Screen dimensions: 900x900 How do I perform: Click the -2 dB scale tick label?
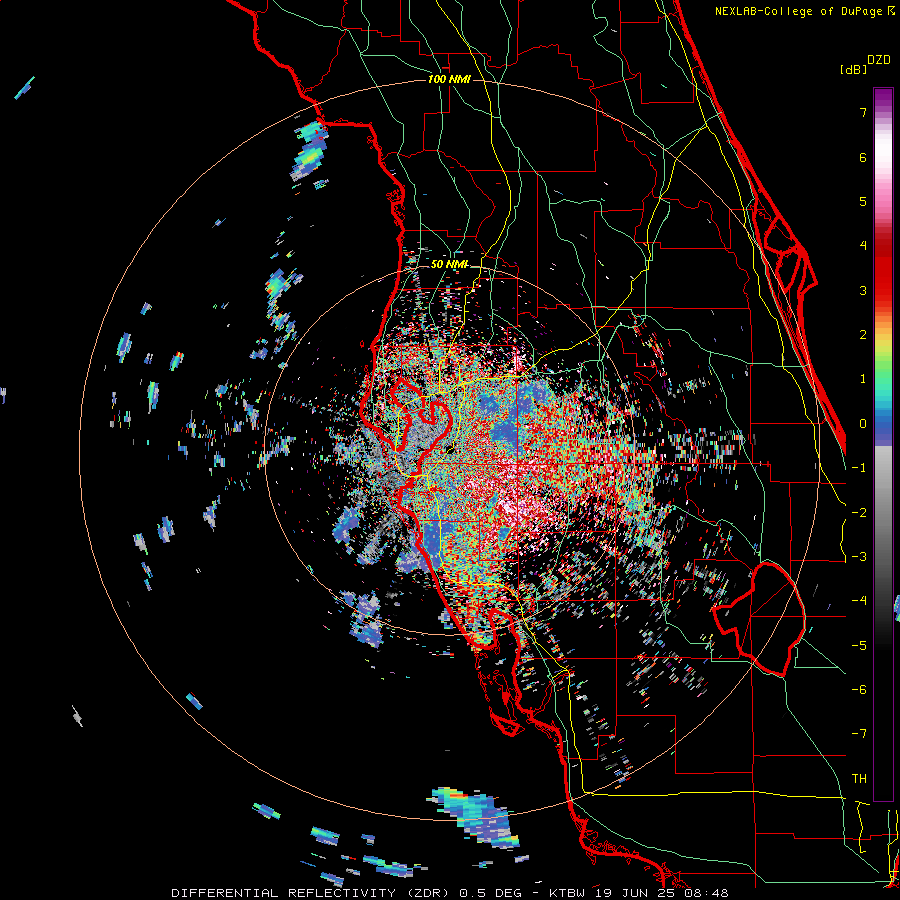click(859, 513)
